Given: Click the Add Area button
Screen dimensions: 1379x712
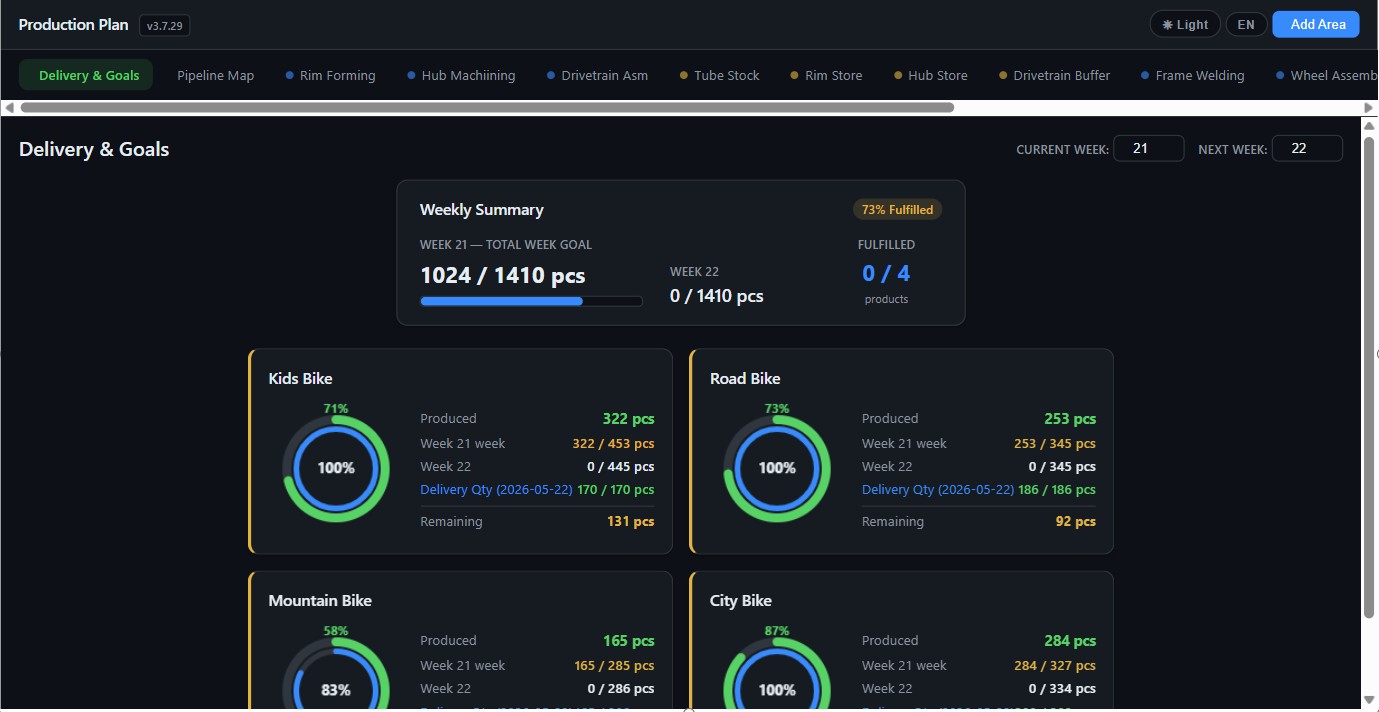Looking at the screenshot, I should [1316, 25].
